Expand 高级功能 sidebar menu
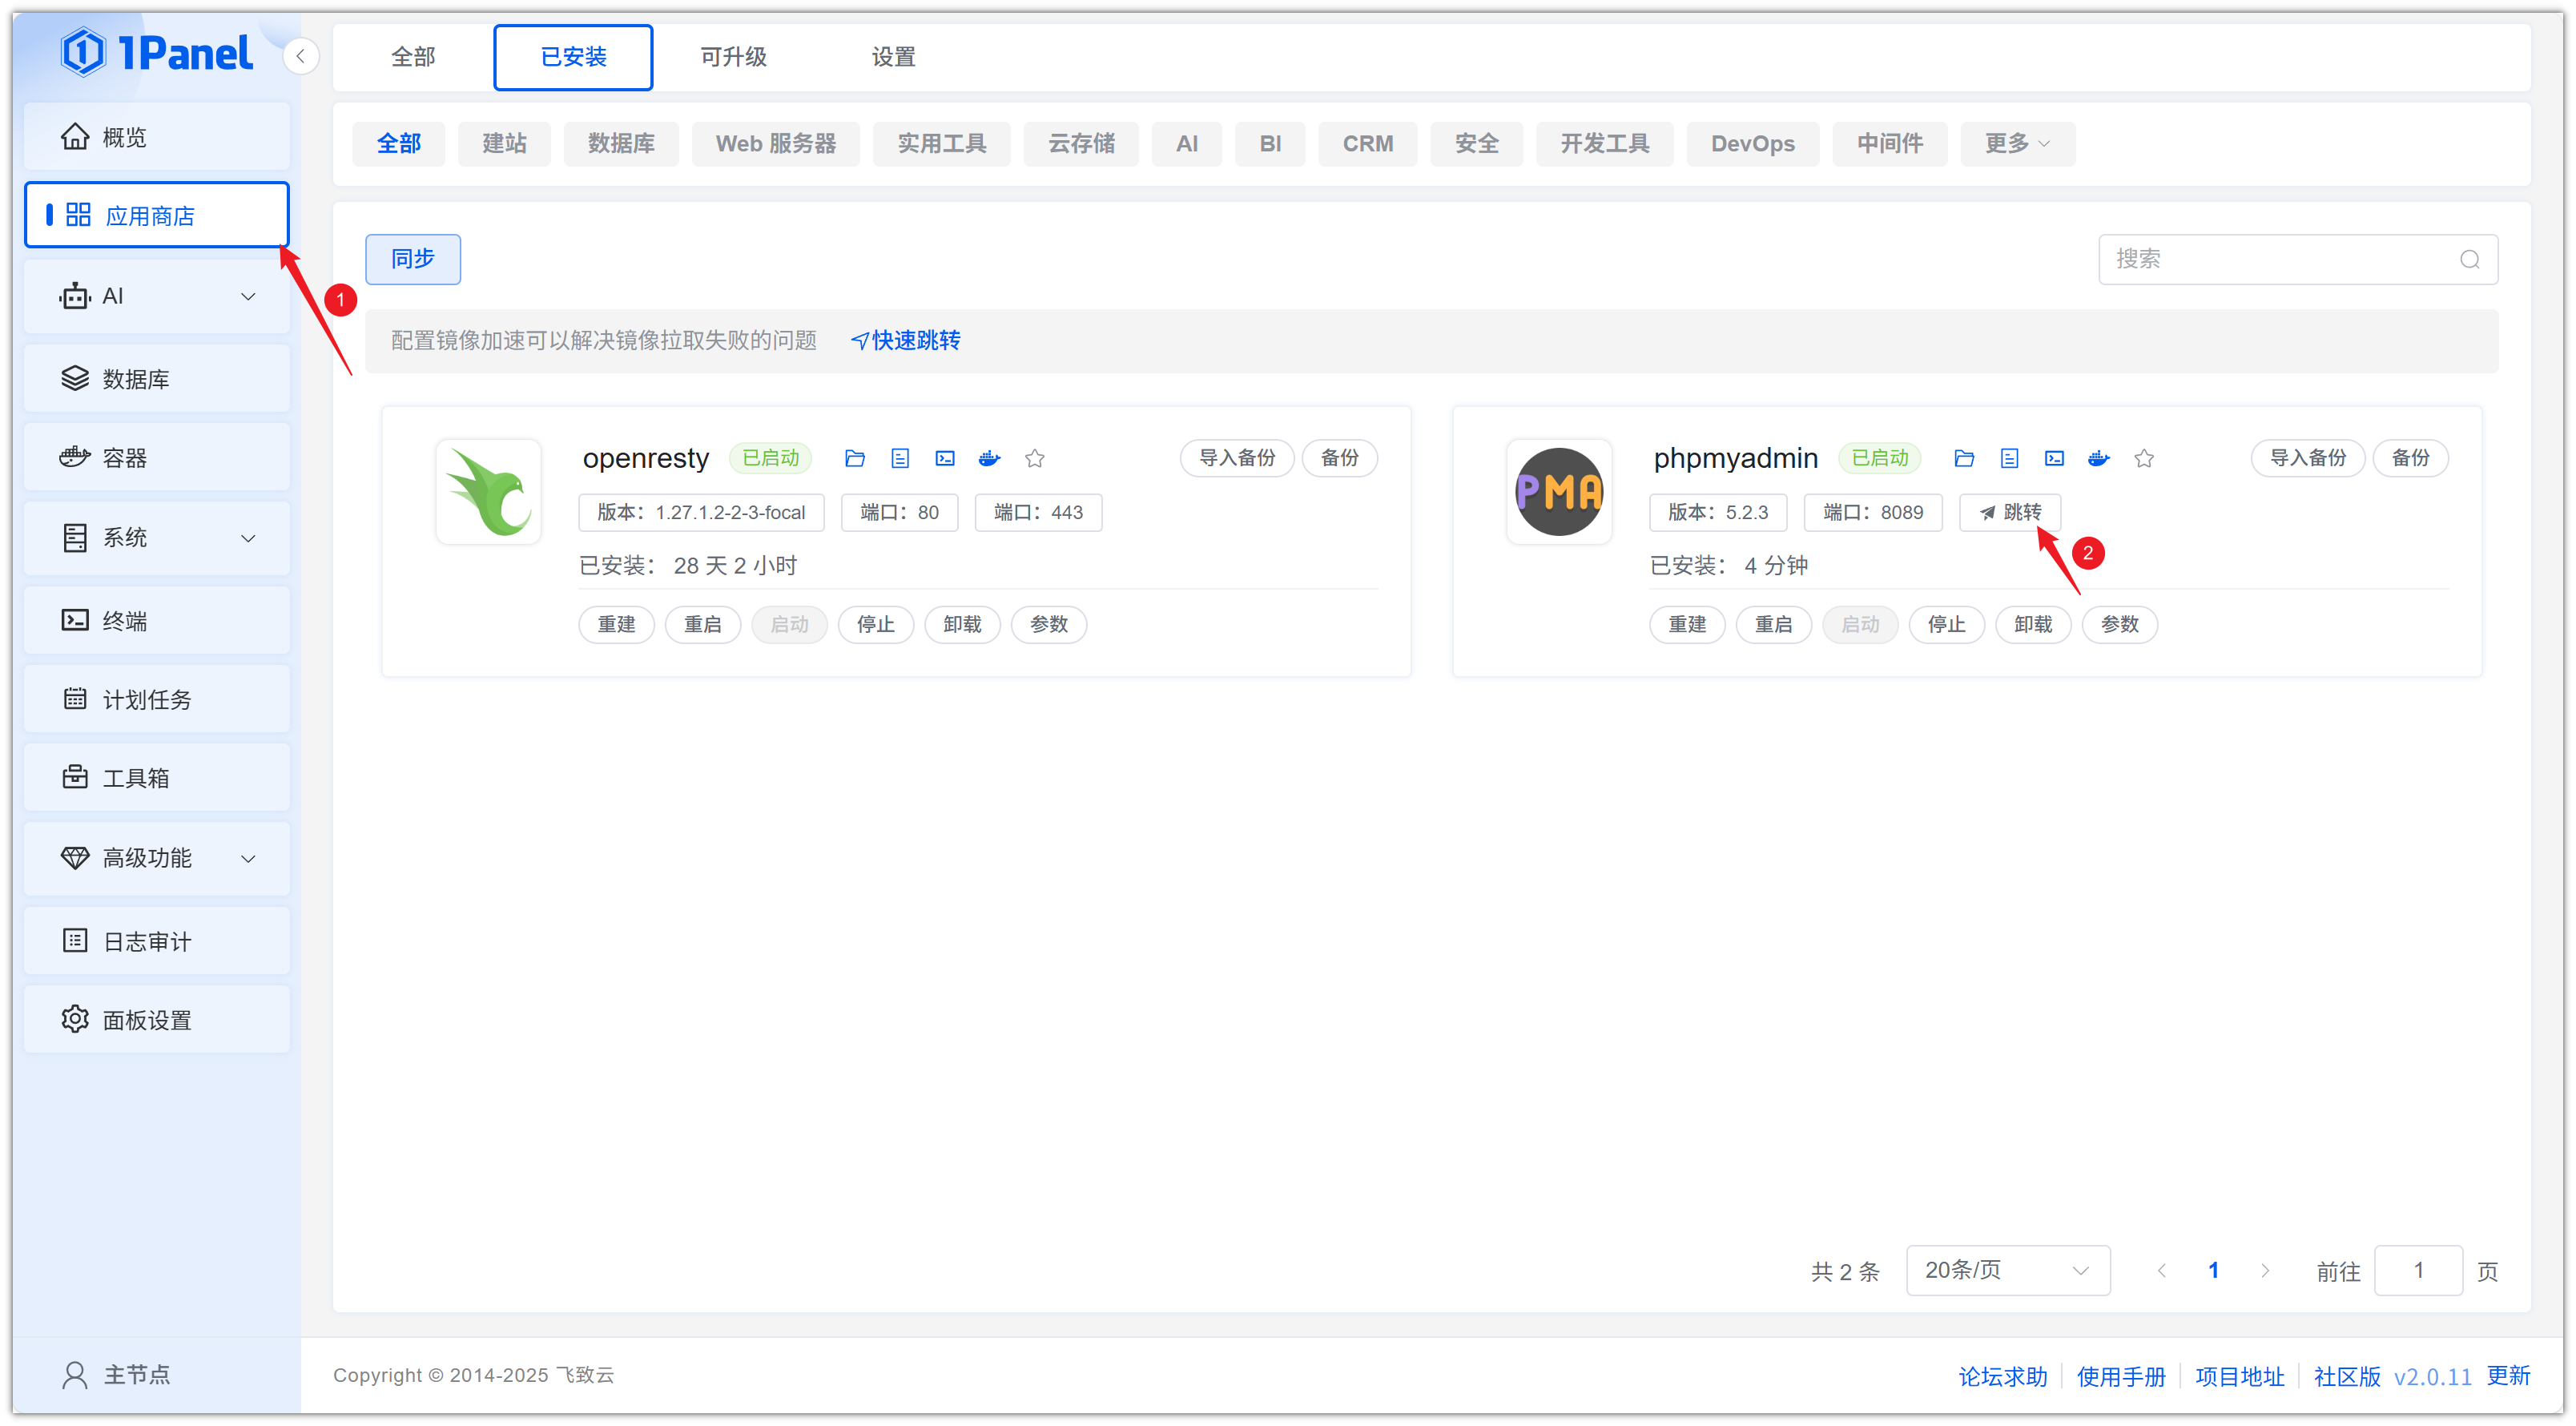The width and height of the screenshot is (2576, 1426). (157, 858)
